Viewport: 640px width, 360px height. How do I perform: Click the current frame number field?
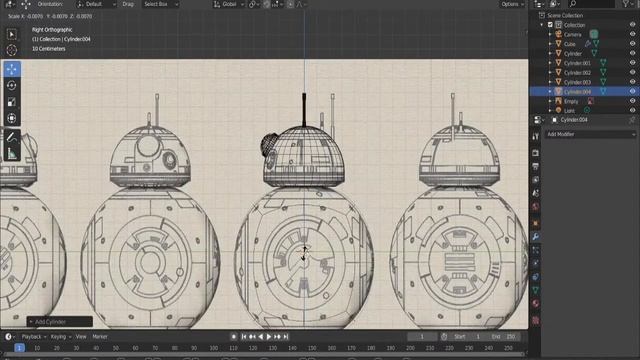click(x=422, y=337)
